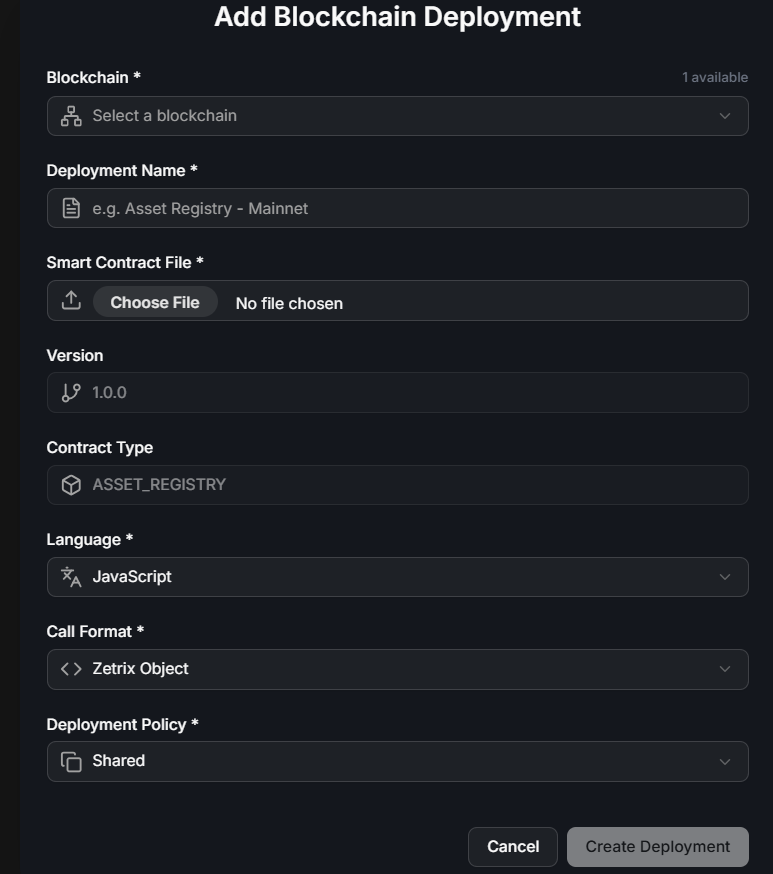Click the No file chosen text
The height and width of the screenshot is (874, 773).
click(x=289, y=303)
